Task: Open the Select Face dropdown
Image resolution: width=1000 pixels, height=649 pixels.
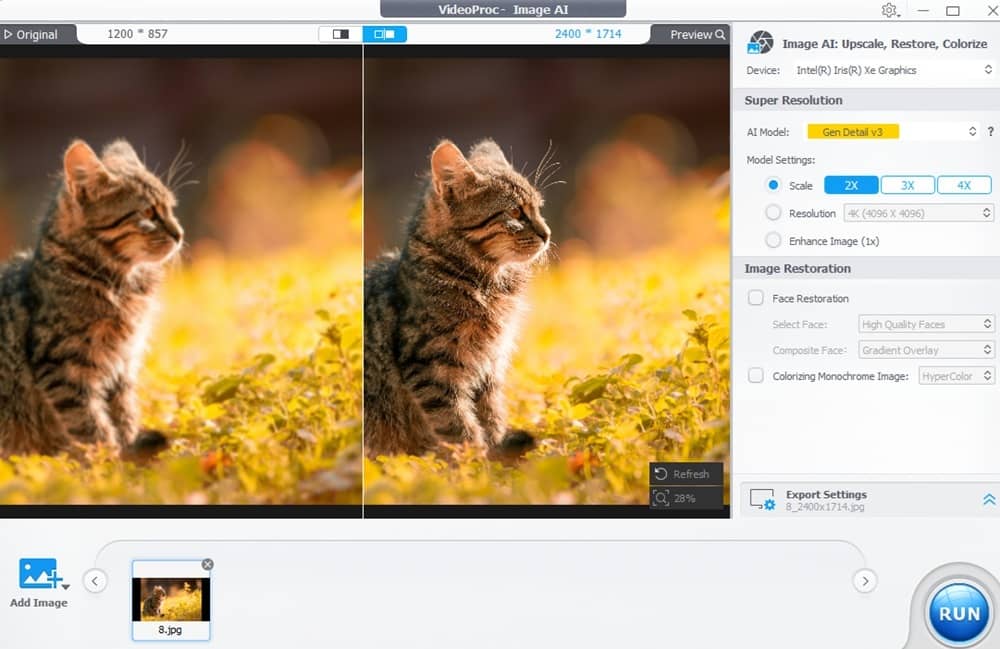Action: click(x=925, y=323)
